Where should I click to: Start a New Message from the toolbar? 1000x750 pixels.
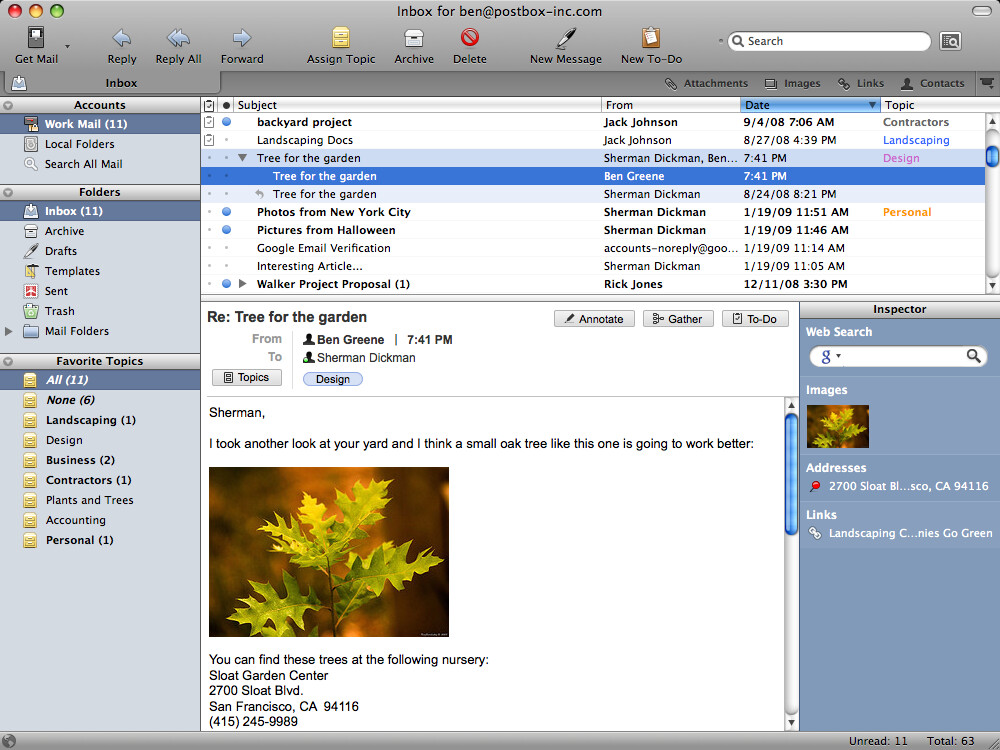point(565,40)
